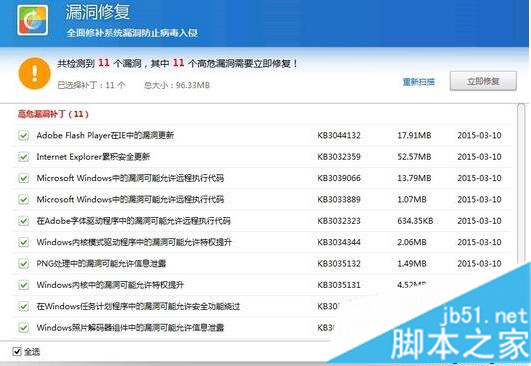Click the KB3039066 cell
Image resolution: width=531 pixels, height=366 pixels.
(339, 178)
